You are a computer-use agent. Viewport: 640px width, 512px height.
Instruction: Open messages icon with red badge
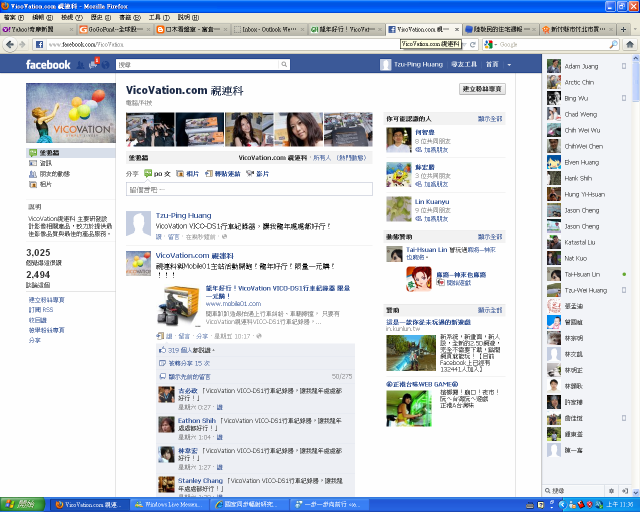pos(93,64)
